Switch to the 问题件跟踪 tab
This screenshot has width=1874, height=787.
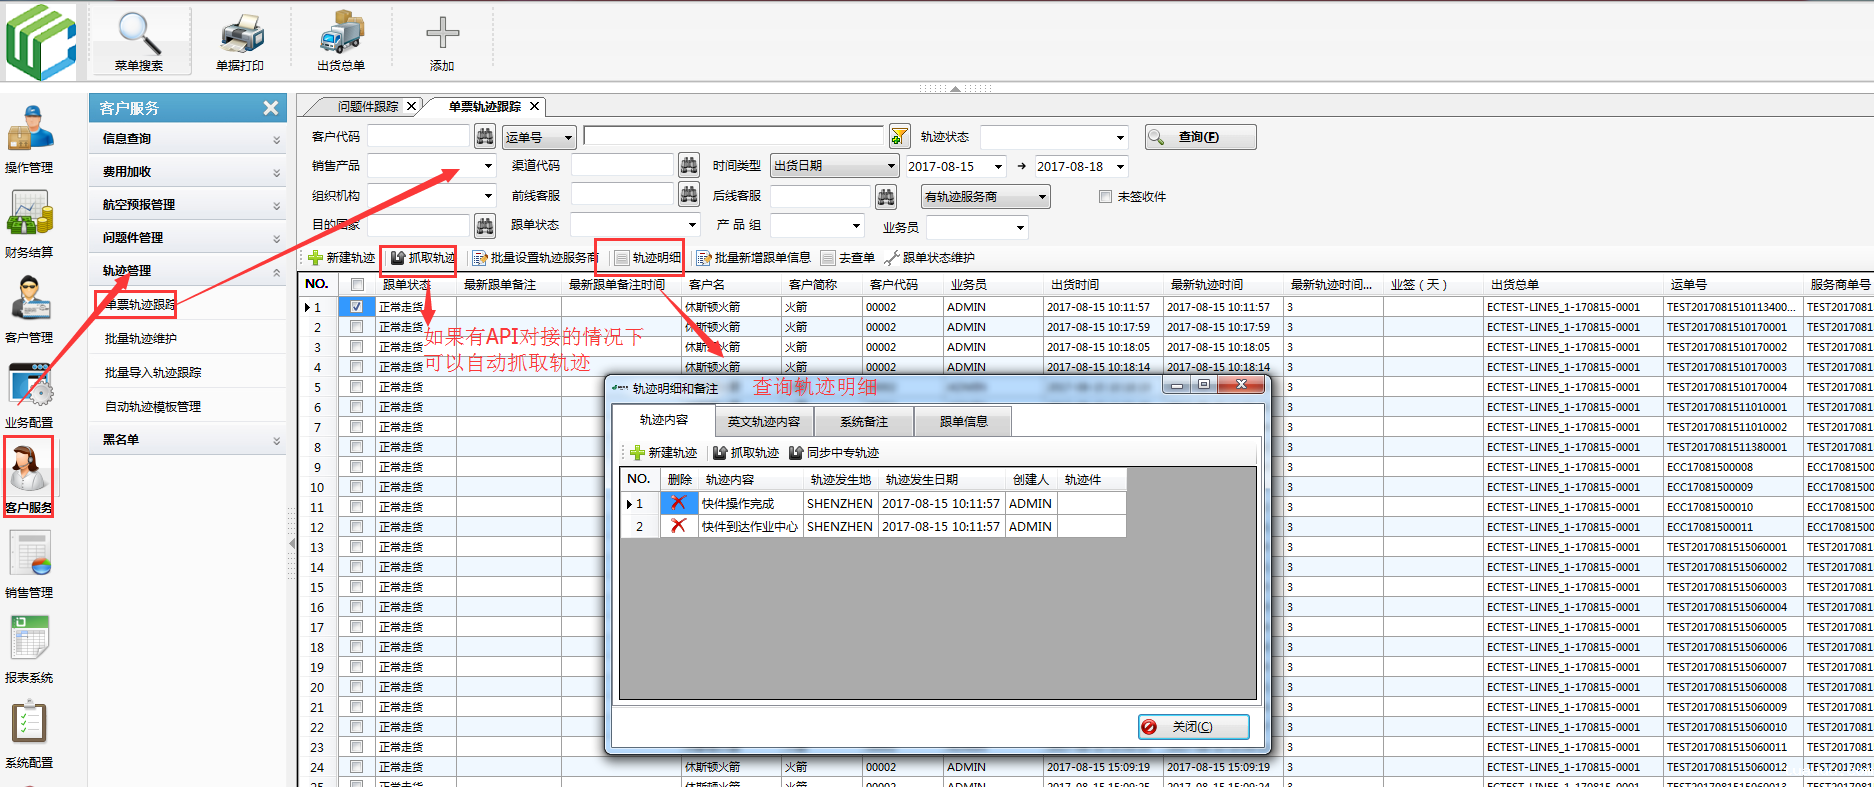(367, 106)
